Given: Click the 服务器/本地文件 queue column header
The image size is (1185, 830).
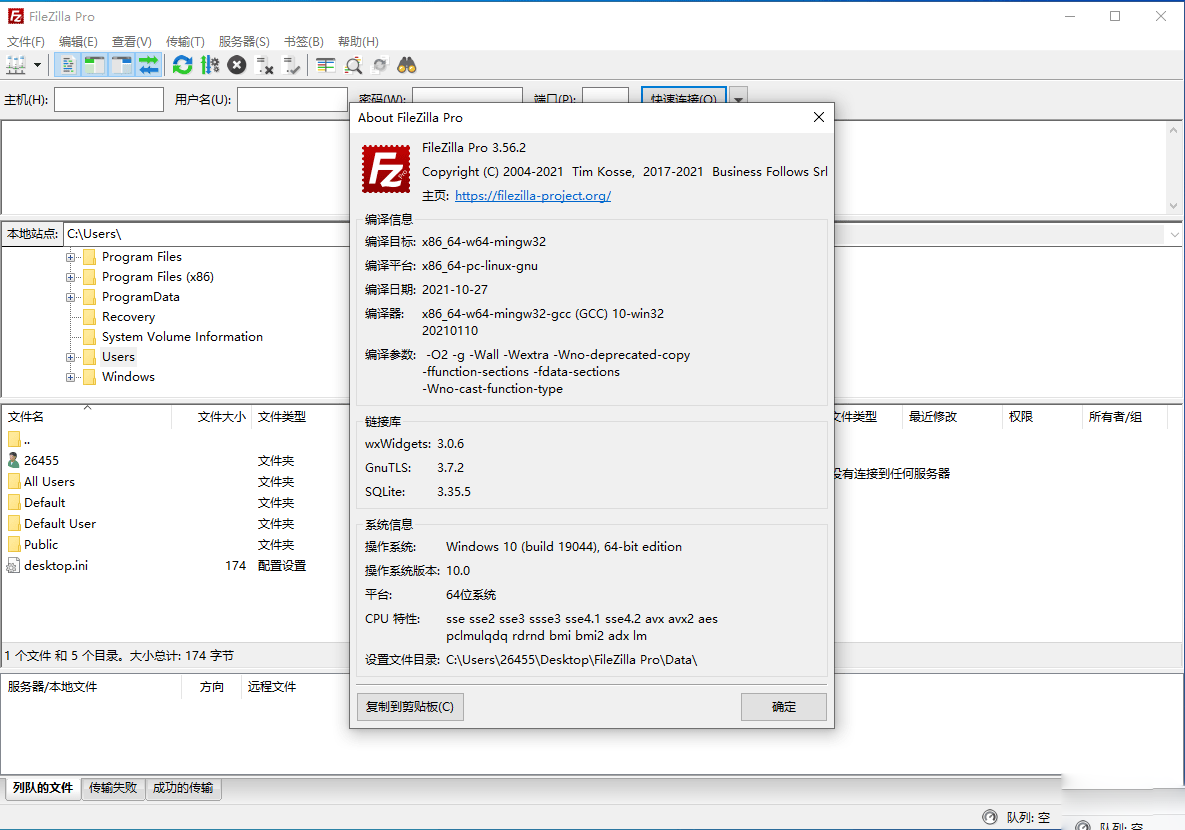Looking at the screenshot, I should point(91,686).
